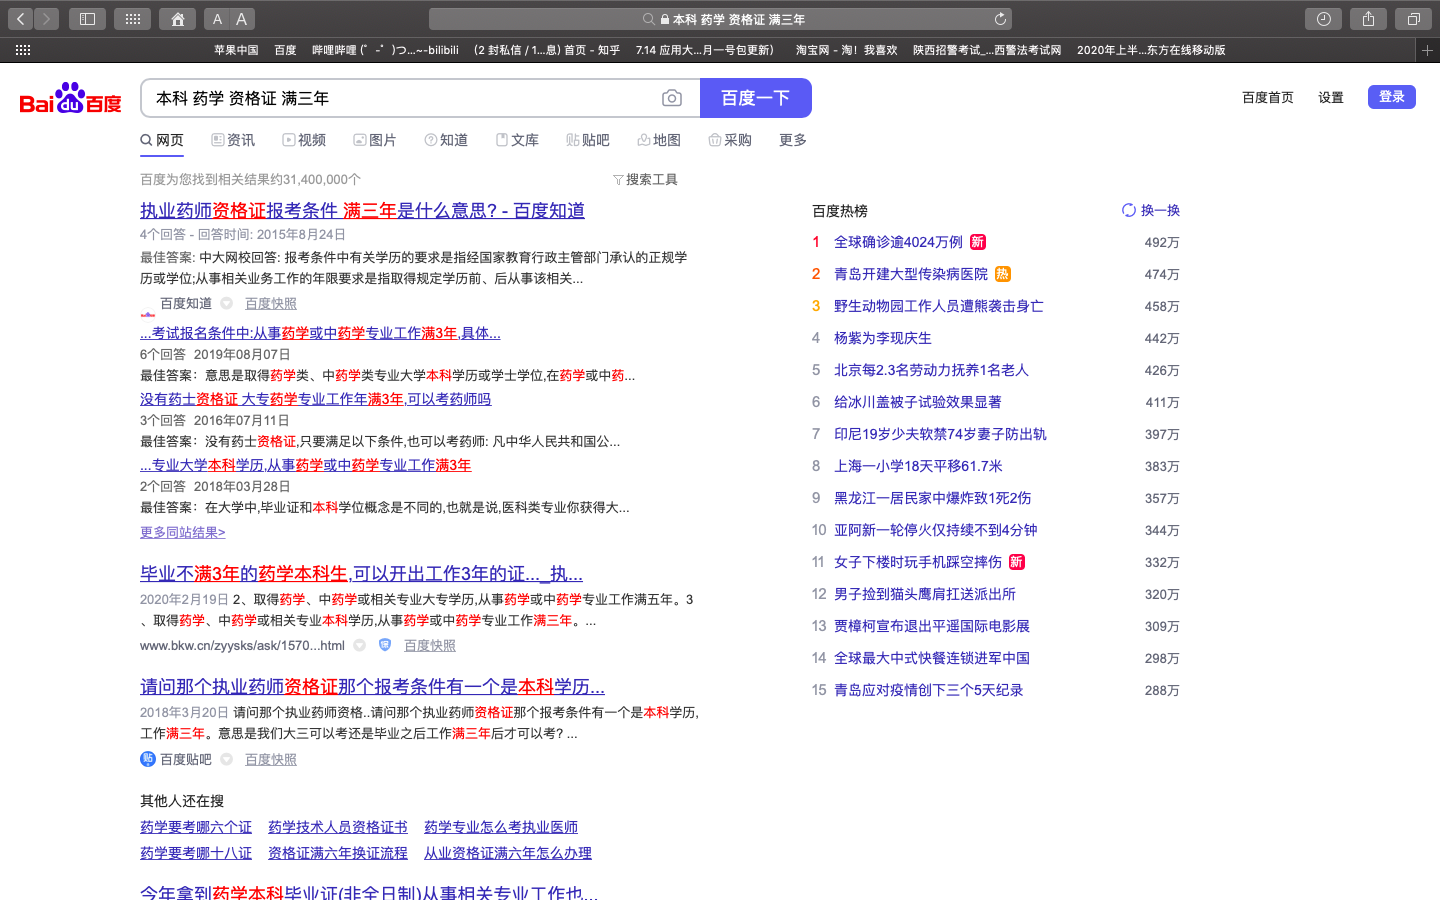
Task: Click 换一换 to refresh the hot list
Action: click(x=1160, y=210)
